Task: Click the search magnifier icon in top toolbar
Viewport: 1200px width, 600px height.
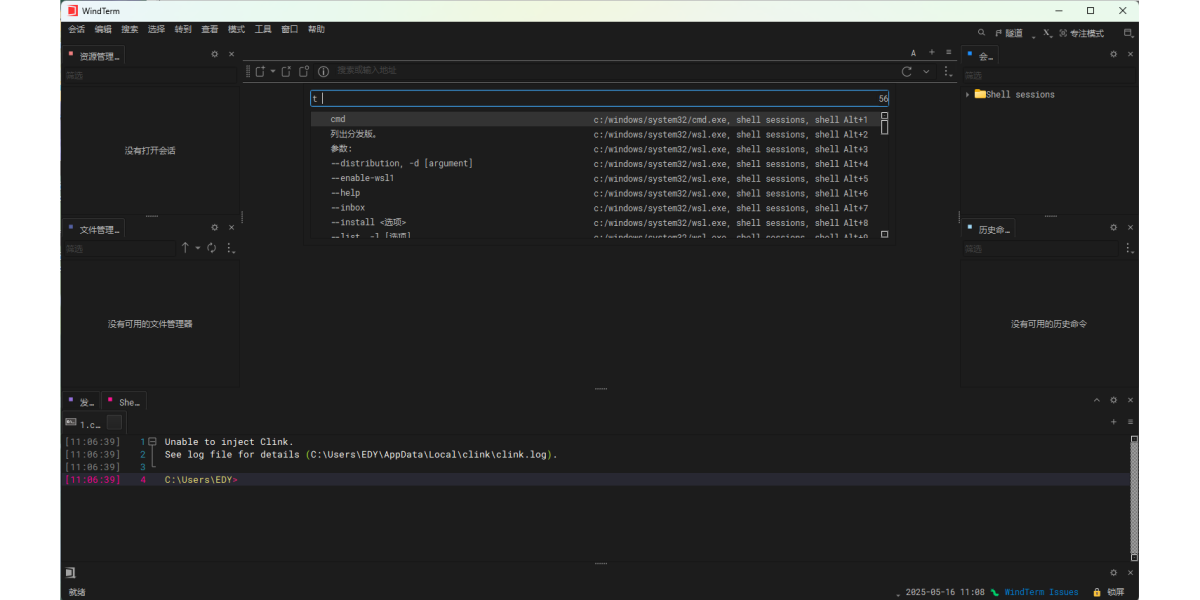Action: pos(981,33)
